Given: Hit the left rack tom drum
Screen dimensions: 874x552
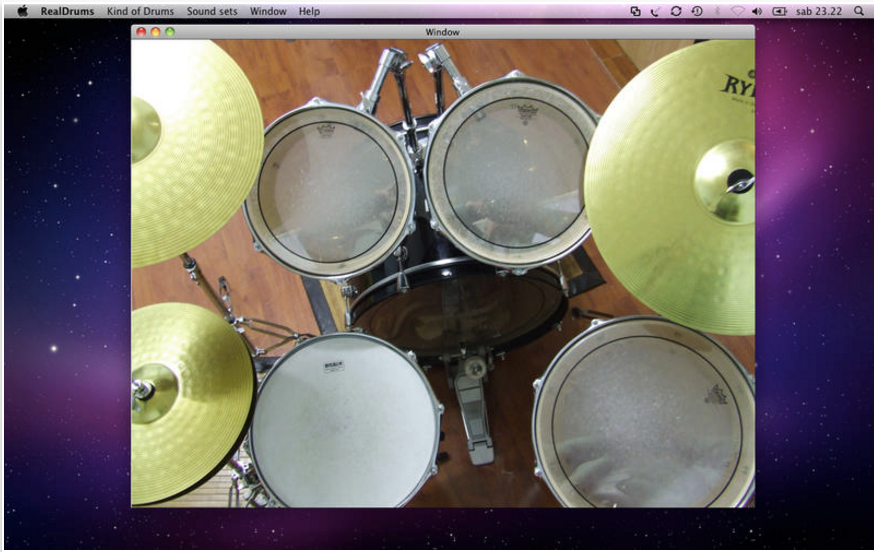Looking at the screenshot, I should [x=330, y=190].
